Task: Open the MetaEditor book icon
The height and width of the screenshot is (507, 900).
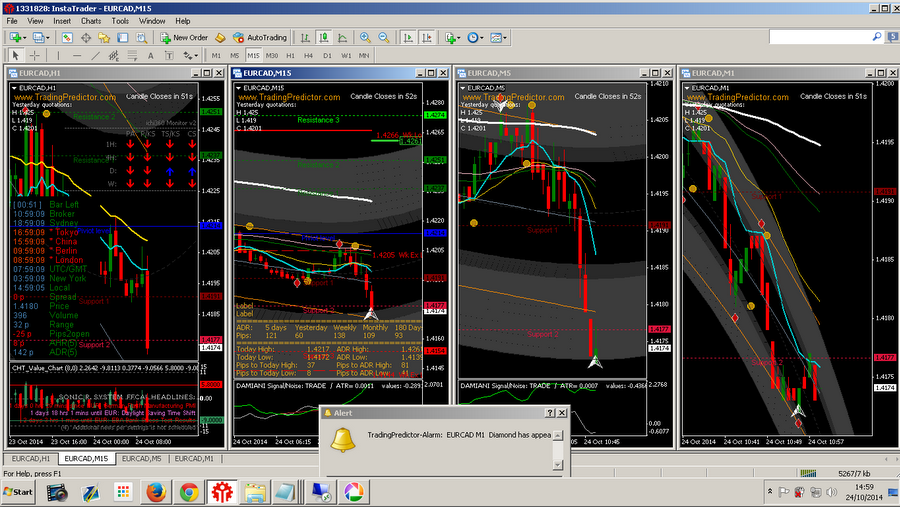Action: click(220, 37)
